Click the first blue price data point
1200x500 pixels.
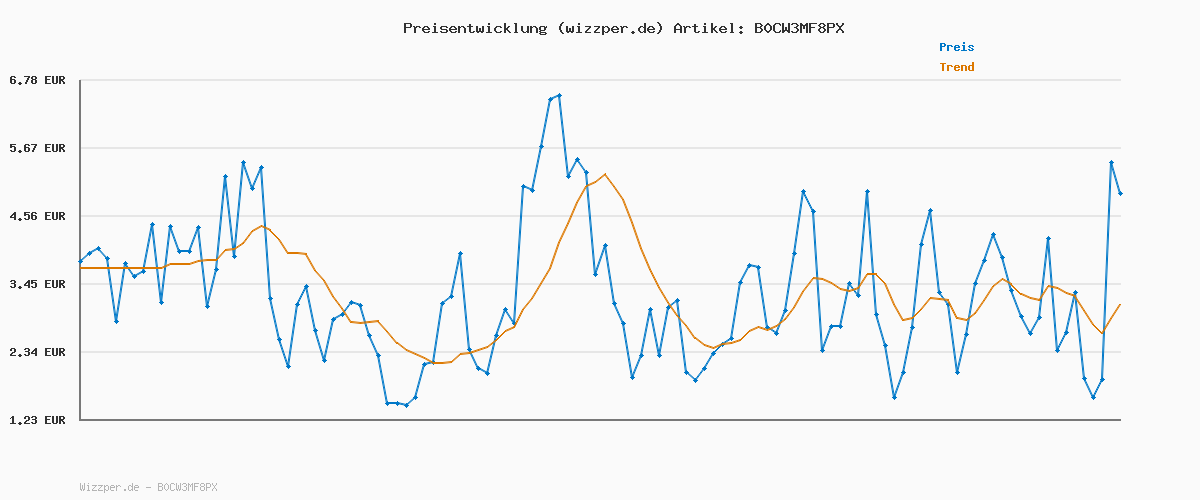(80, 262)
